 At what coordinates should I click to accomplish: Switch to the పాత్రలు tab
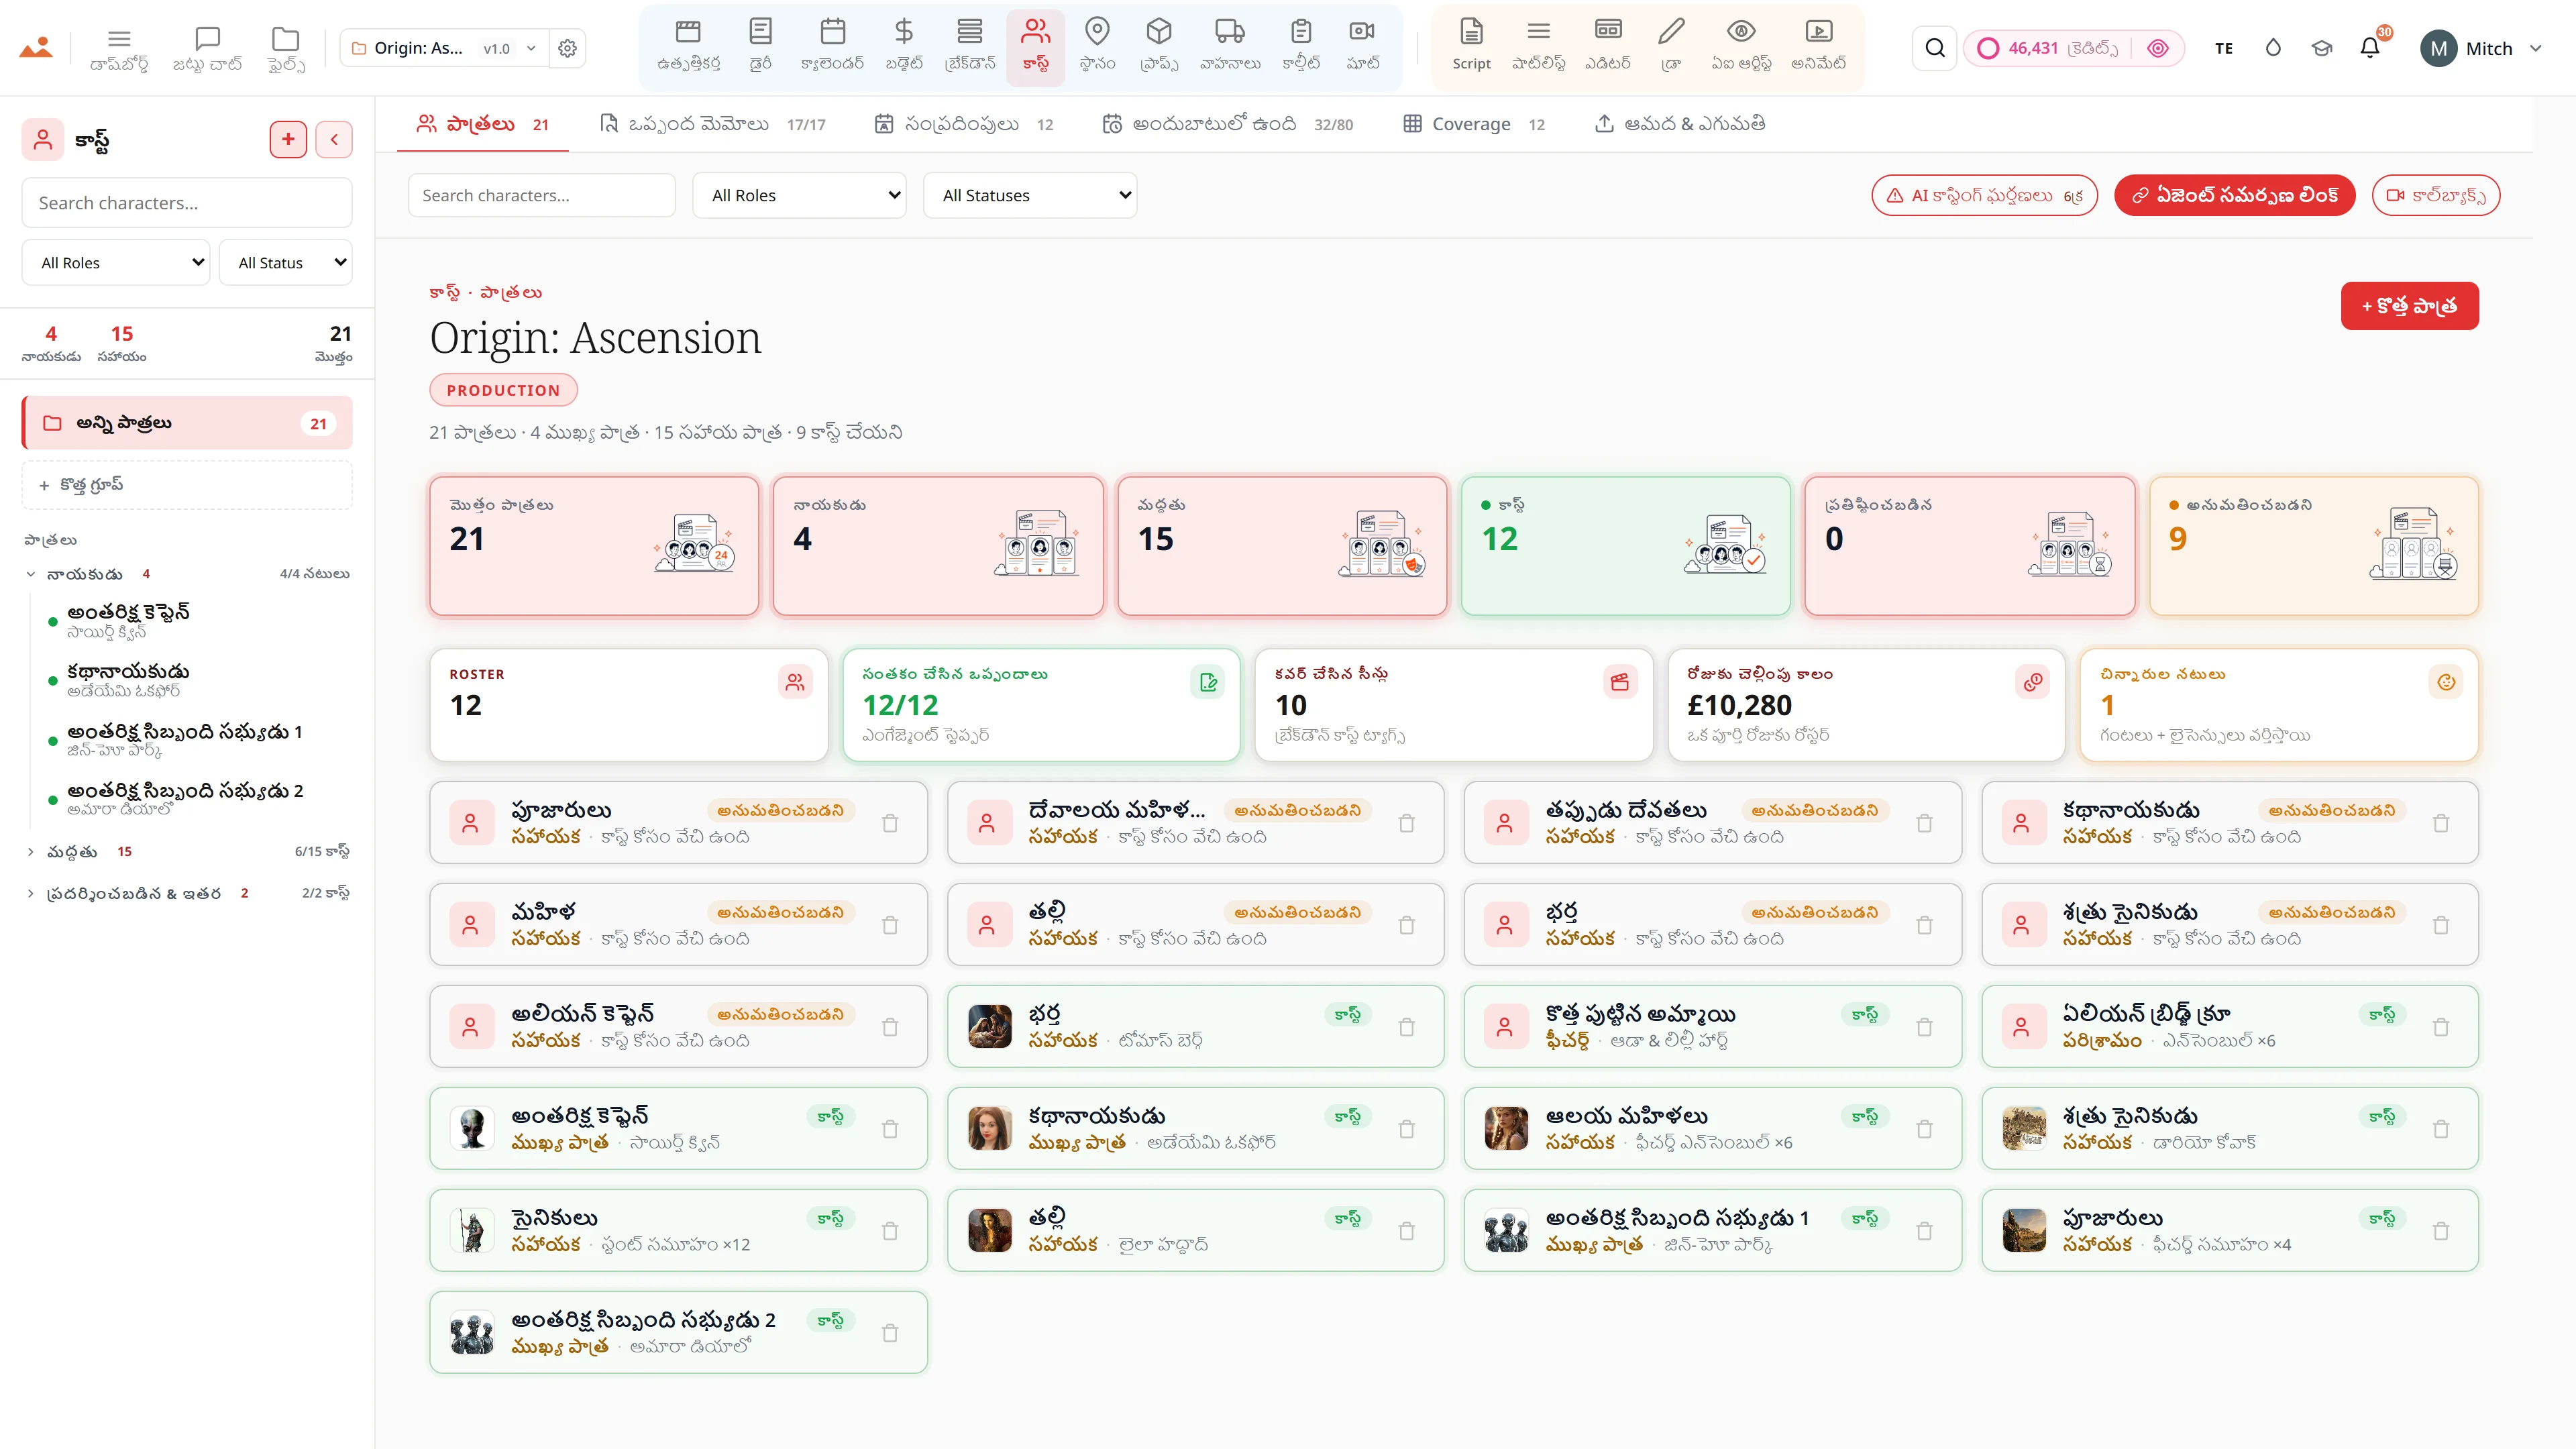tap(483, 124)
